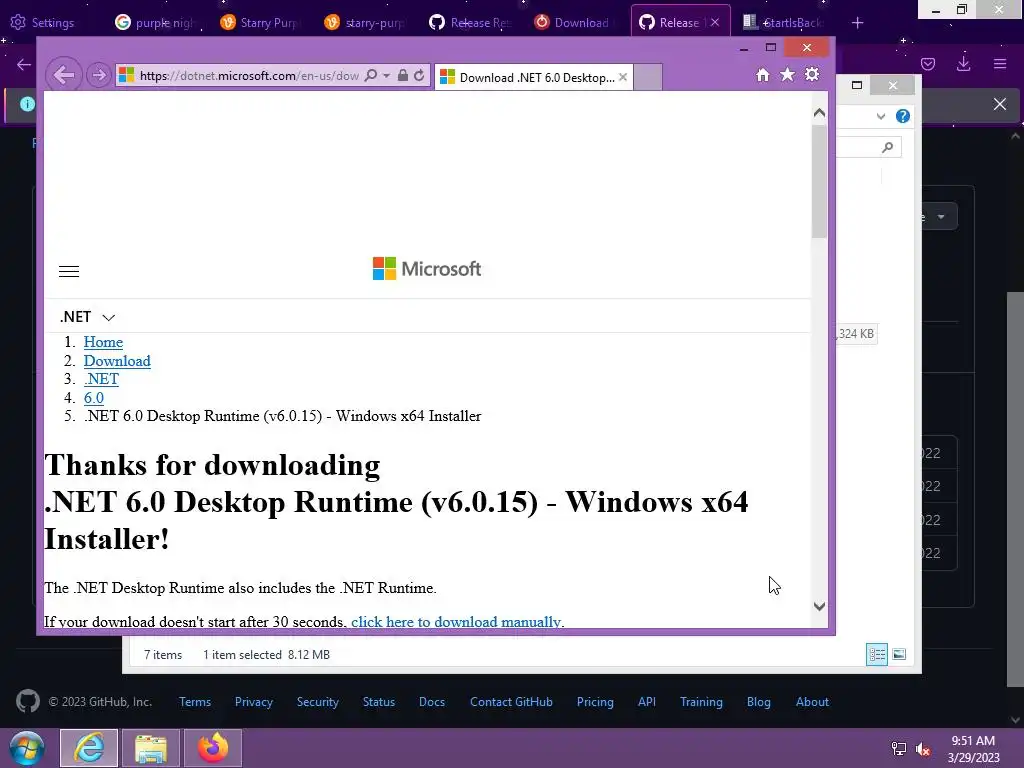This screenshot has height=768, width=1024.
Task: Switch Explorer to details view
Action: 876,654
